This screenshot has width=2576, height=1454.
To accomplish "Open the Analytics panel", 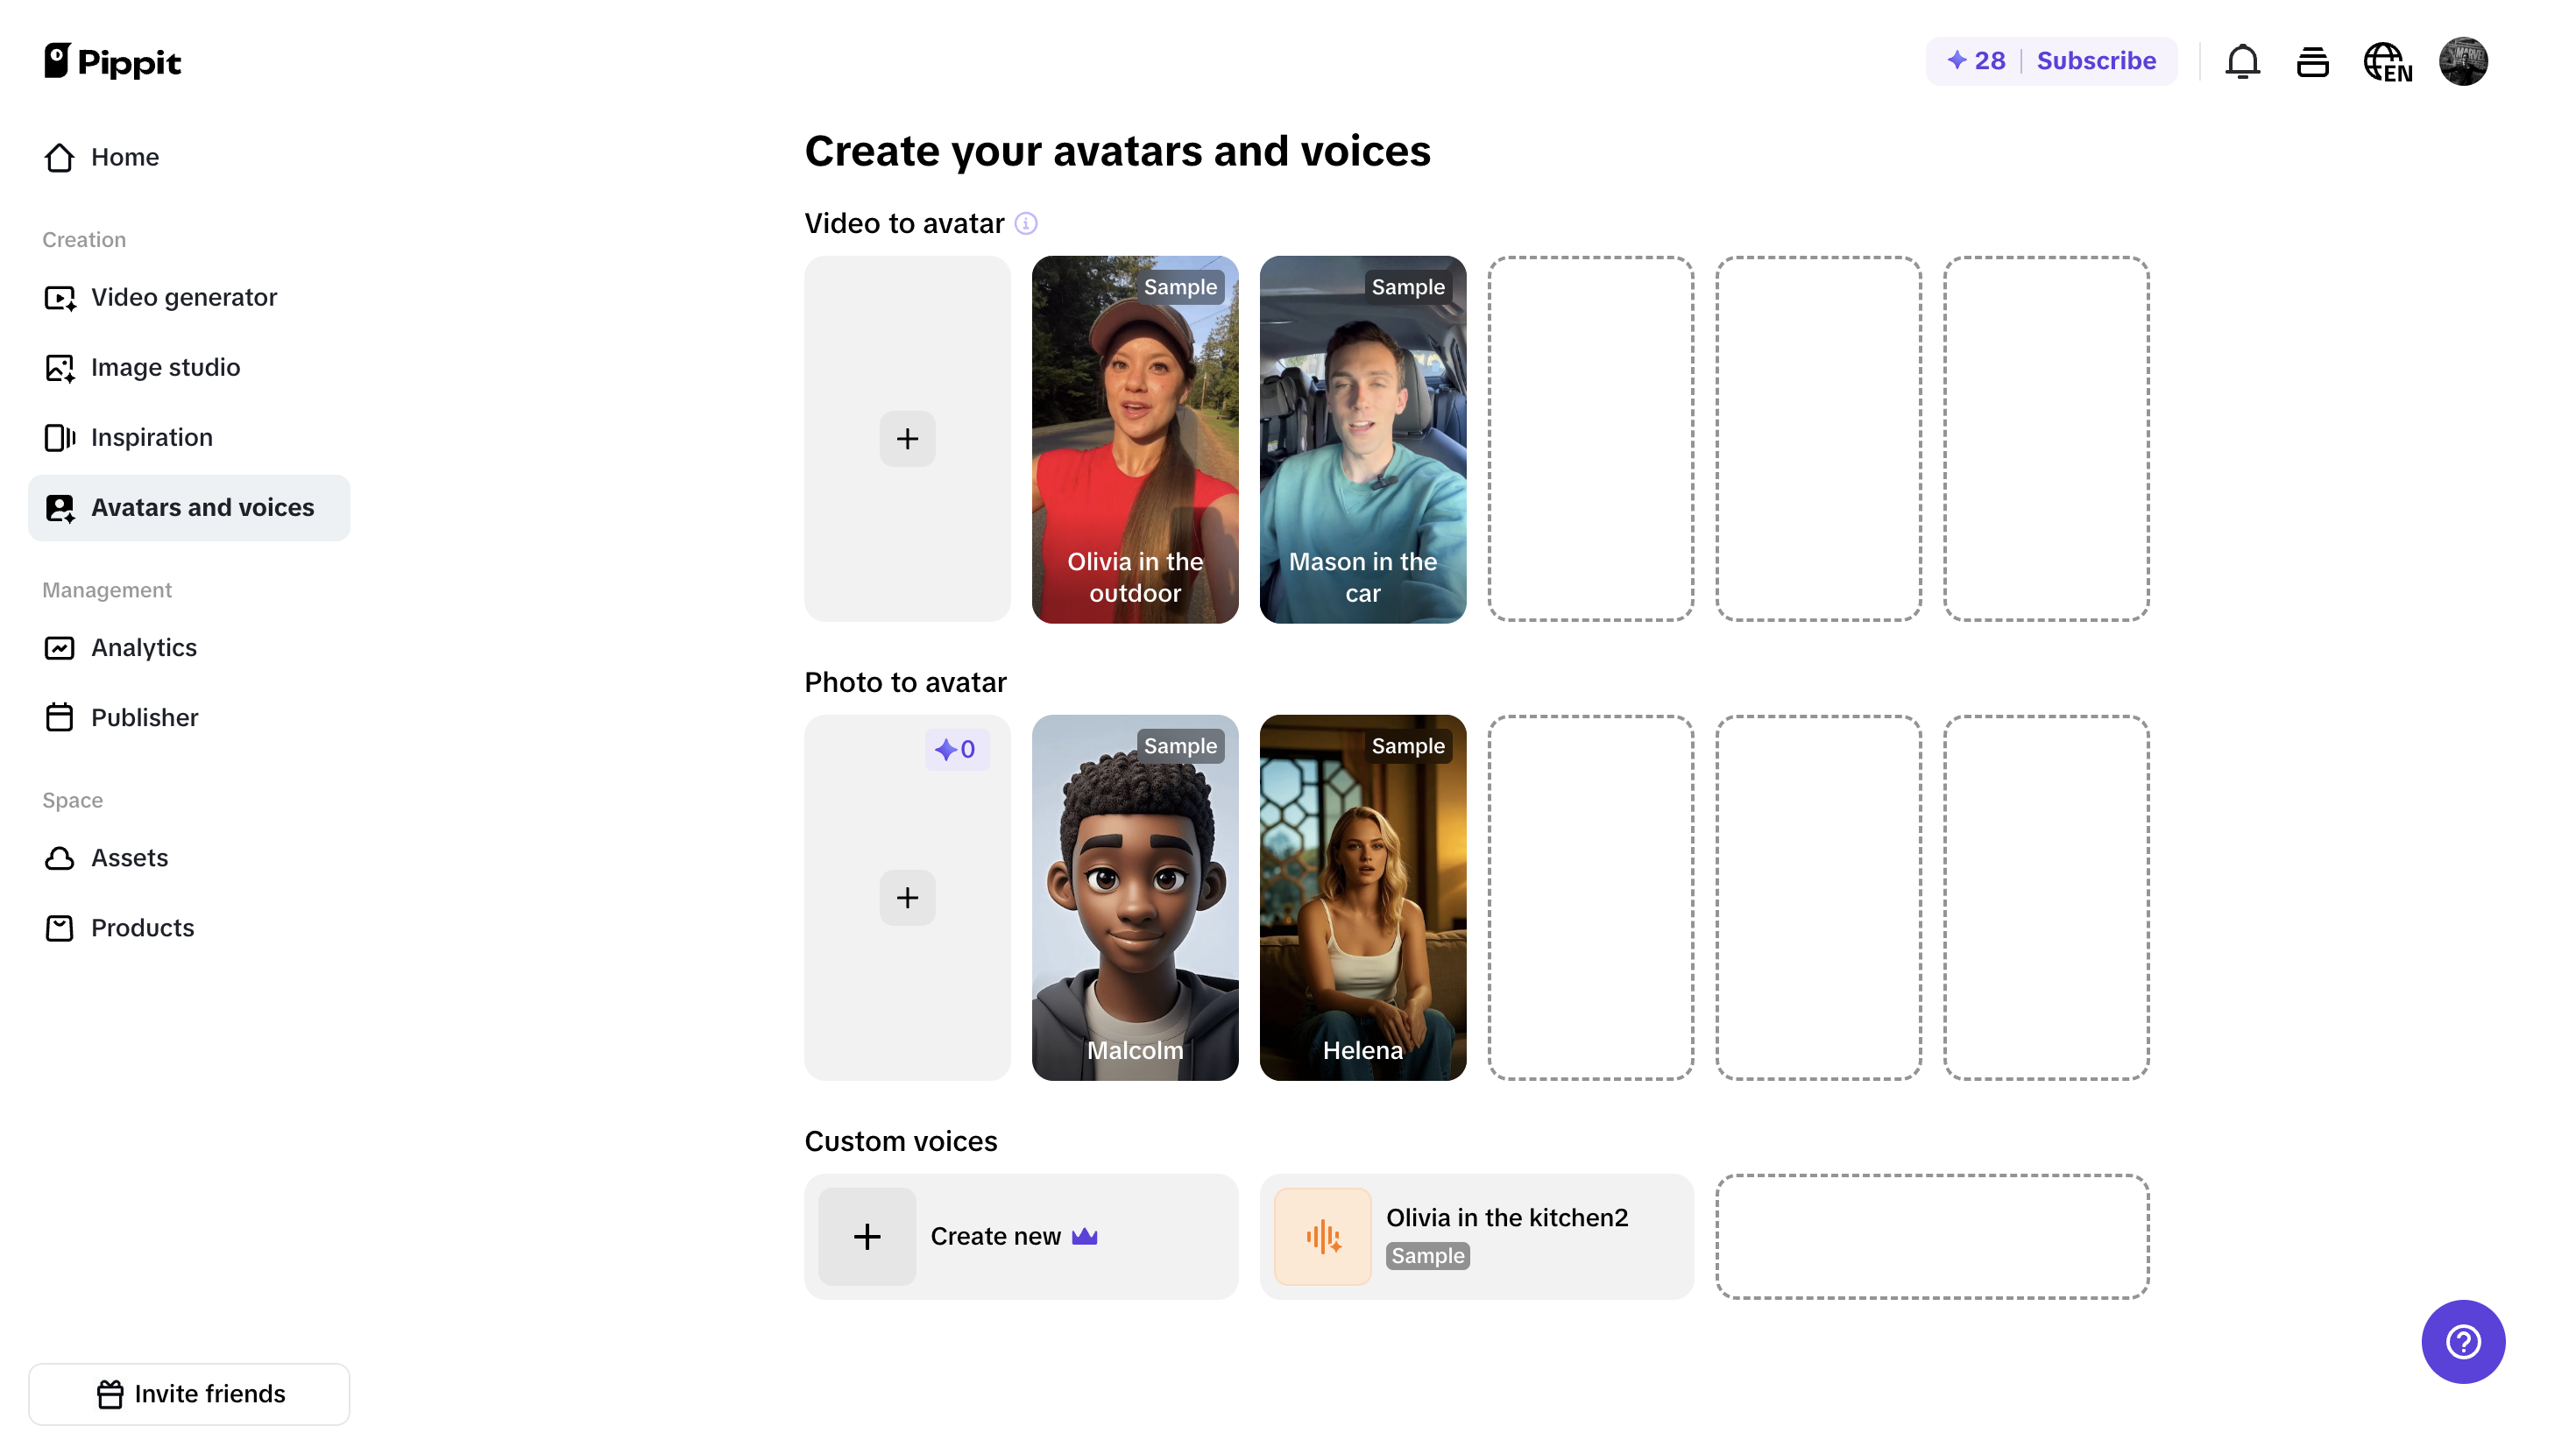I will pyautogui.click(x=144, y=647).
